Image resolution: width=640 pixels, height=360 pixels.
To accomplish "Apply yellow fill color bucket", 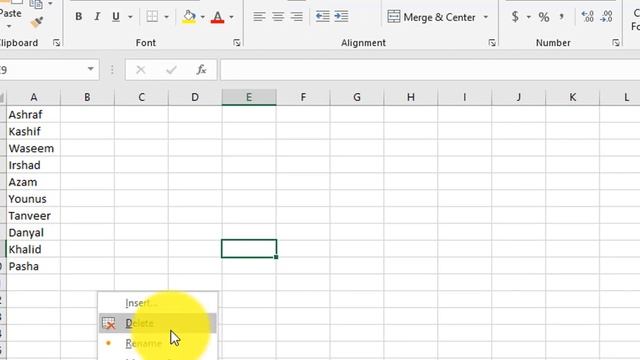I will [x=189, y=17].
